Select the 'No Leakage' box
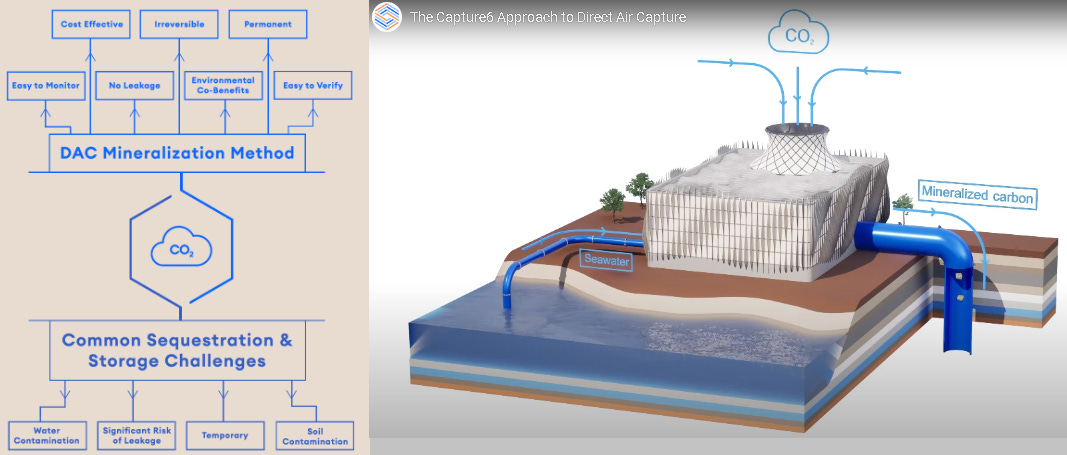The height and width of the screenshot is (455, 1067). [x=135, y=86]
